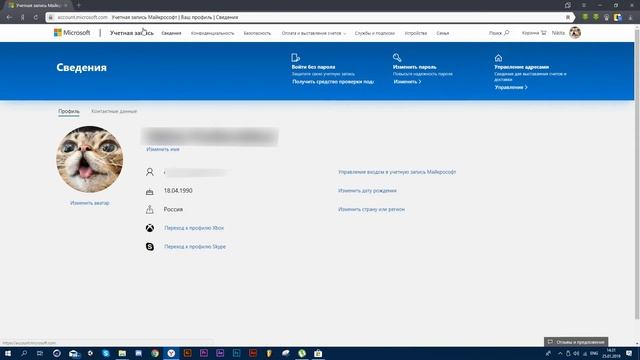Open Task View on the taskbar
640x360 pixels.
pyautogui.click(x=40, y=353)
